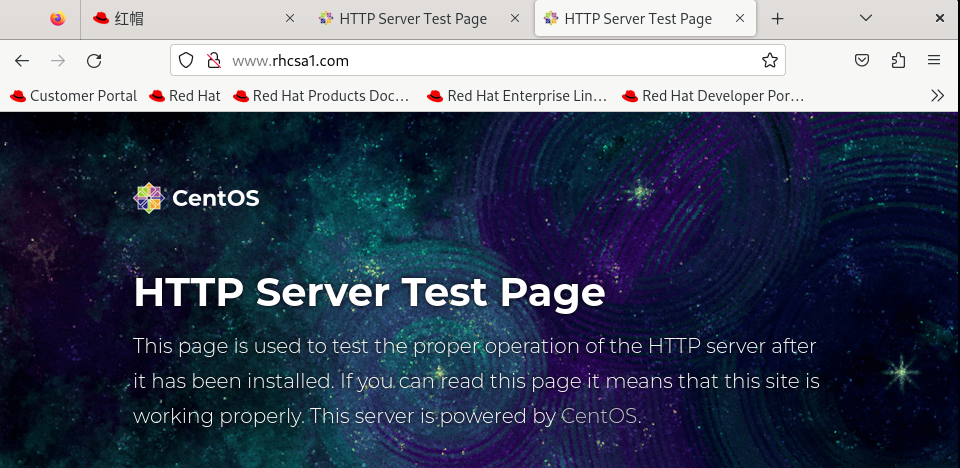Screen dimensions: 960x468
Task: View insecure connection padlock info
Action: [214, 60]
